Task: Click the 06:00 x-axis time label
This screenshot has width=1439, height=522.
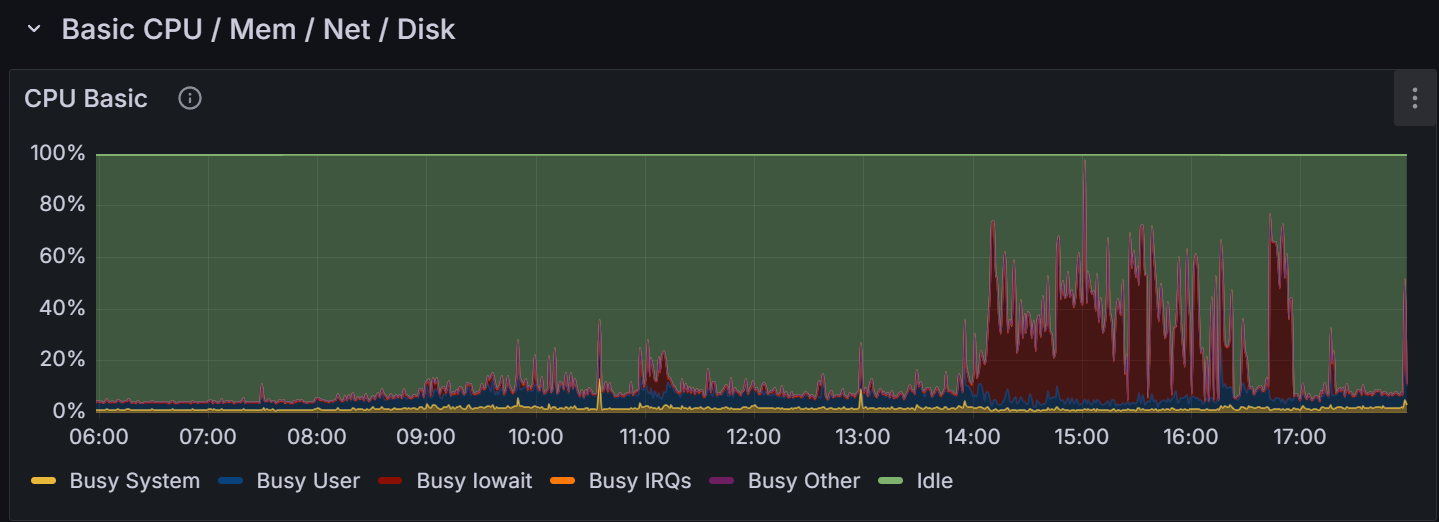Action: coord(98,437)
